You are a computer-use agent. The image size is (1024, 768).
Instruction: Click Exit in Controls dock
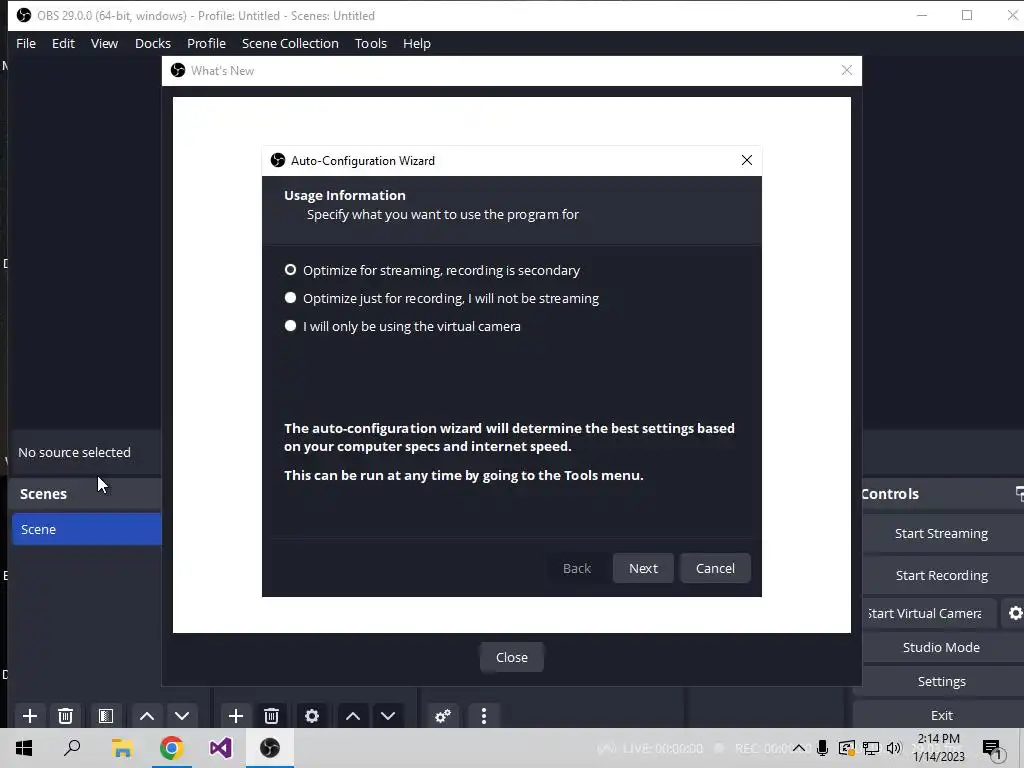[x=941, y=715]
